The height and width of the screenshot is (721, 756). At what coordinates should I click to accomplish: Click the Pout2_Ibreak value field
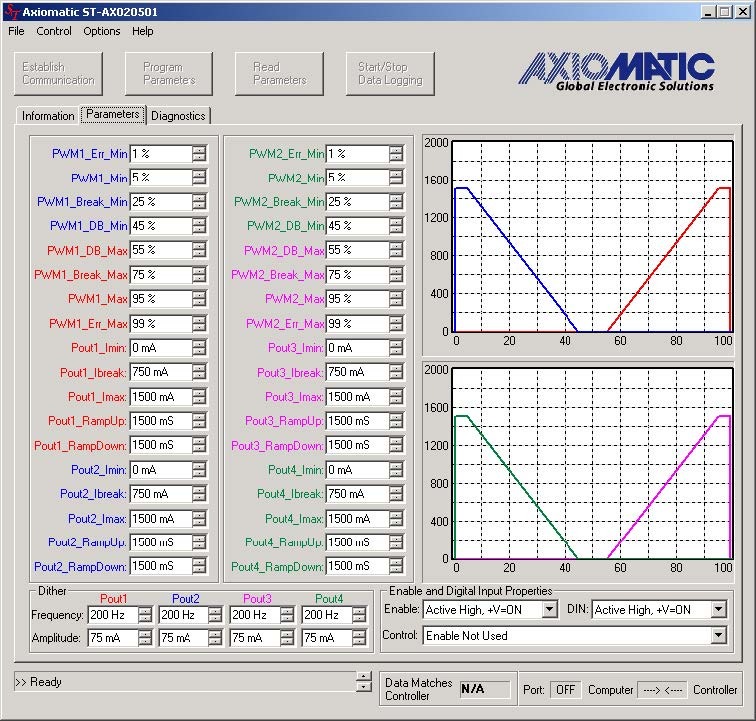coord(160,494)
